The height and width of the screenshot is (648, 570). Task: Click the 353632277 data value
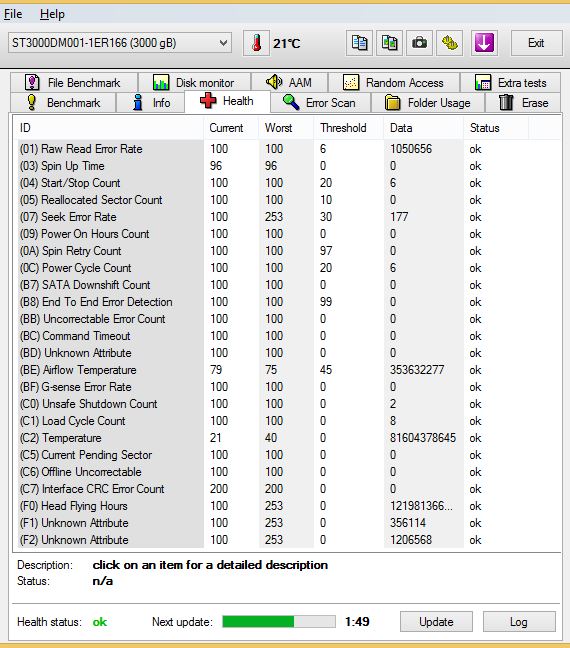tap(417, 370)
